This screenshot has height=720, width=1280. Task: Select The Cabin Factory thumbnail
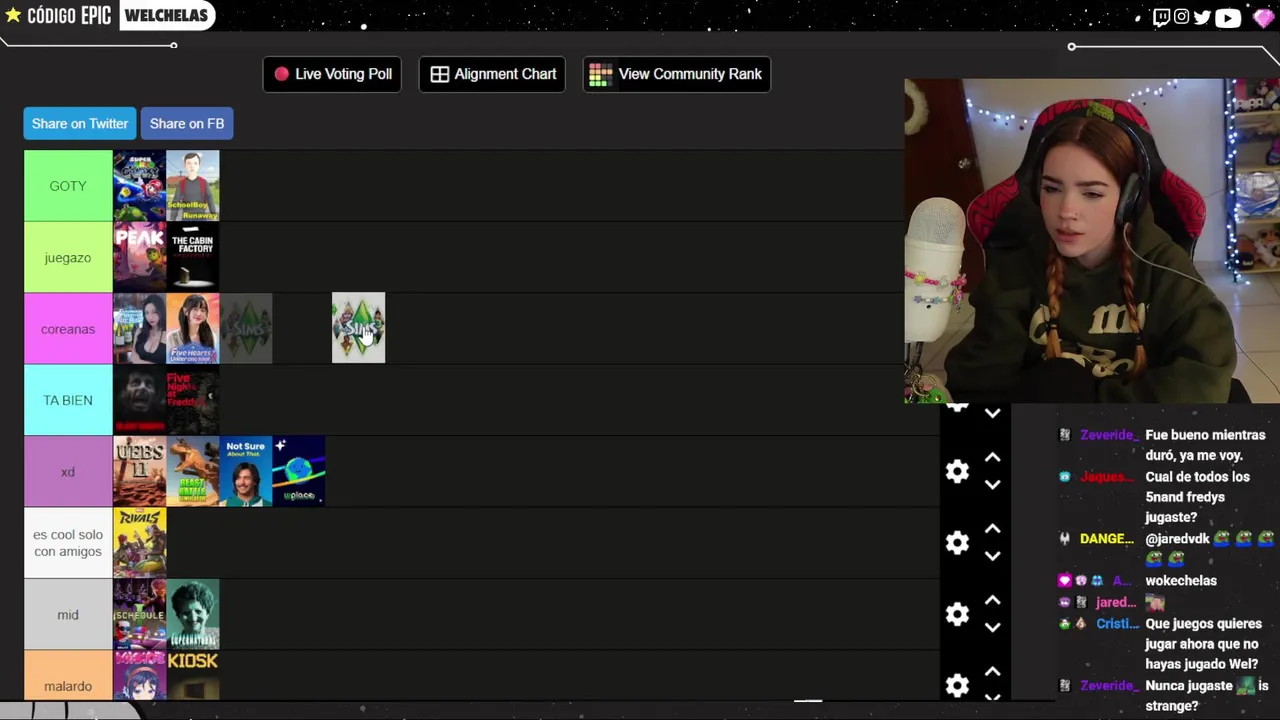point(193,257)
